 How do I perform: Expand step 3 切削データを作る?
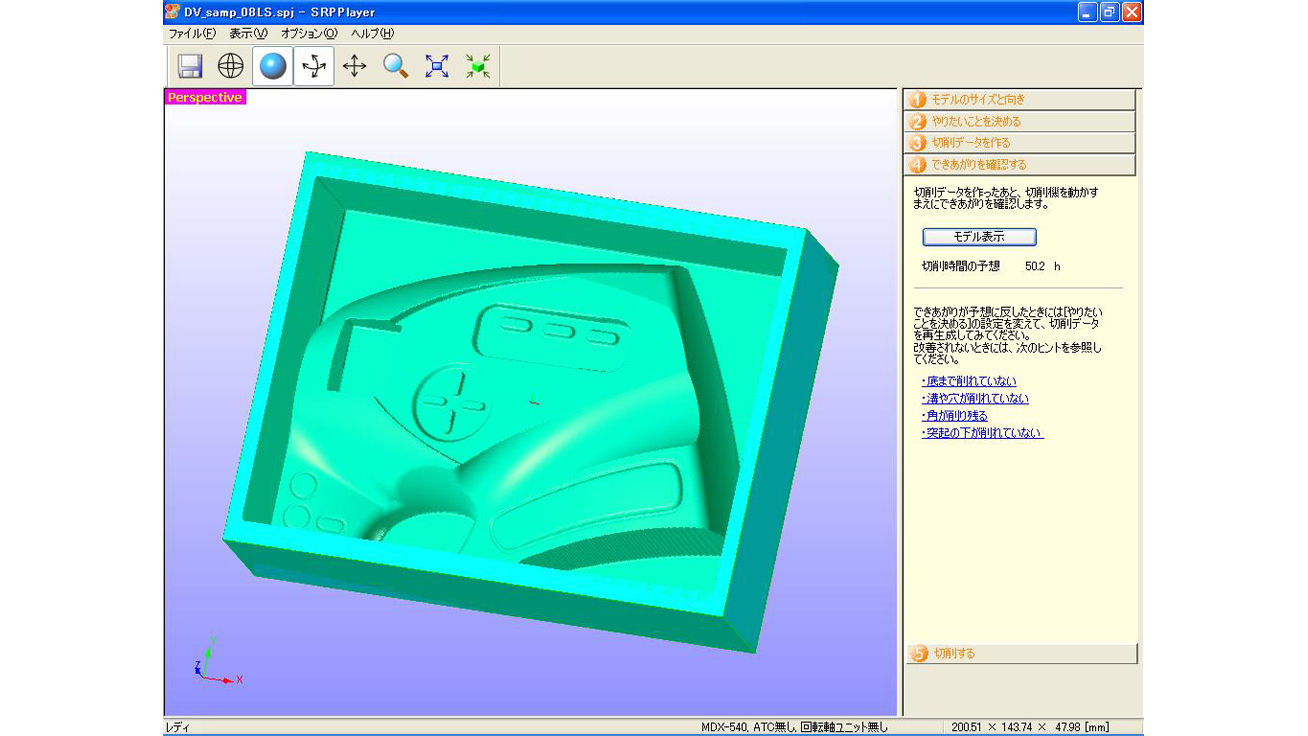pos(1020,143)
